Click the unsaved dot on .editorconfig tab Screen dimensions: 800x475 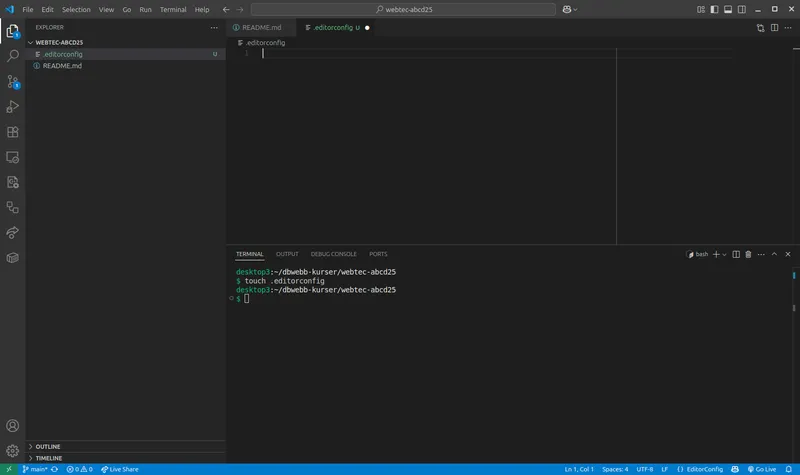point(367,28)
